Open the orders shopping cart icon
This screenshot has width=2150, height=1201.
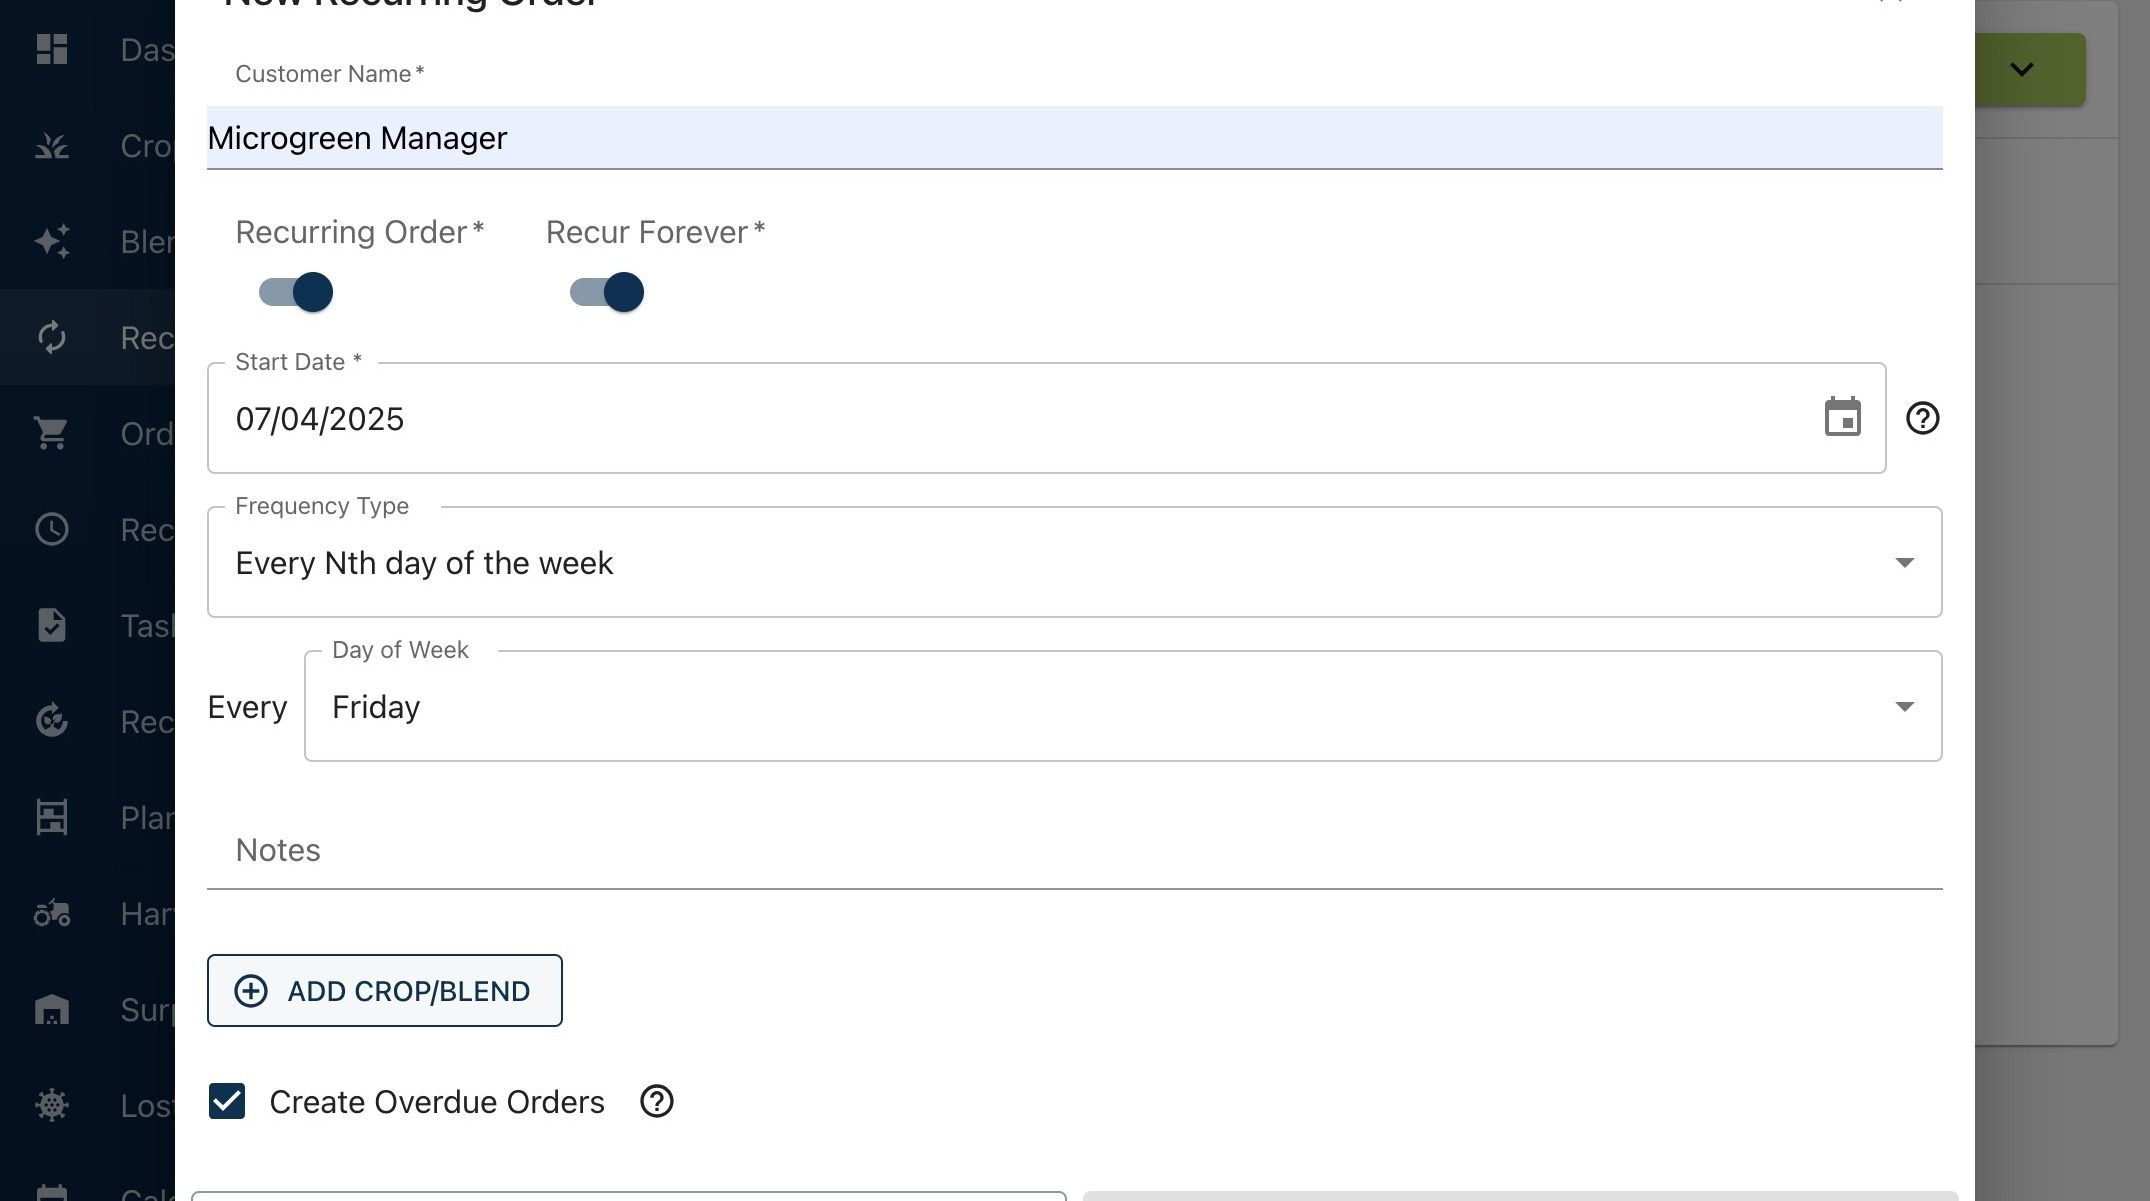coord(52,433)
